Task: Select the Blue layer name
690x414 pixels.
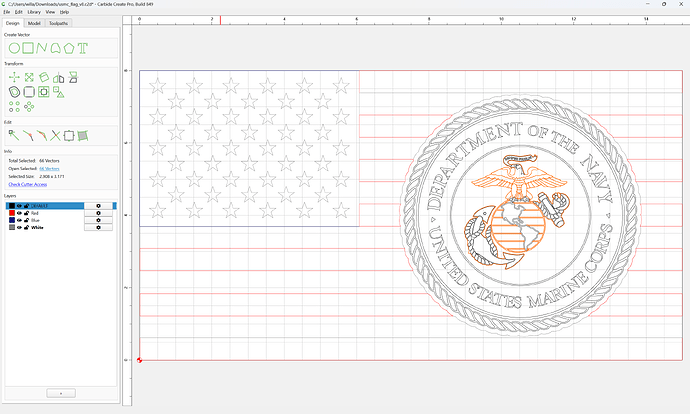Action: (35, 220)
